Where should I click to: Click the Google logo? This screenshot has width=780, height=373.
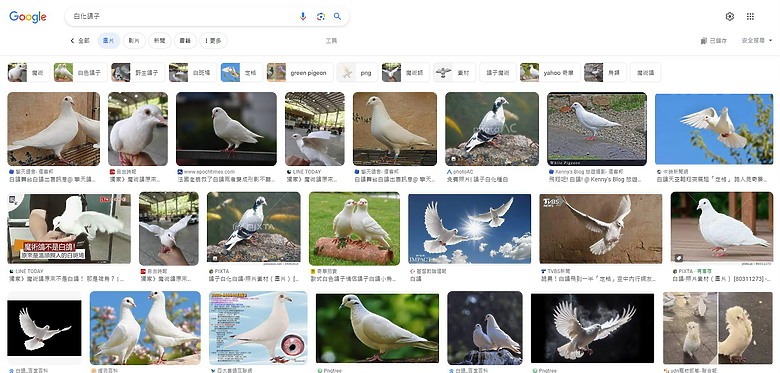point(28,17)
